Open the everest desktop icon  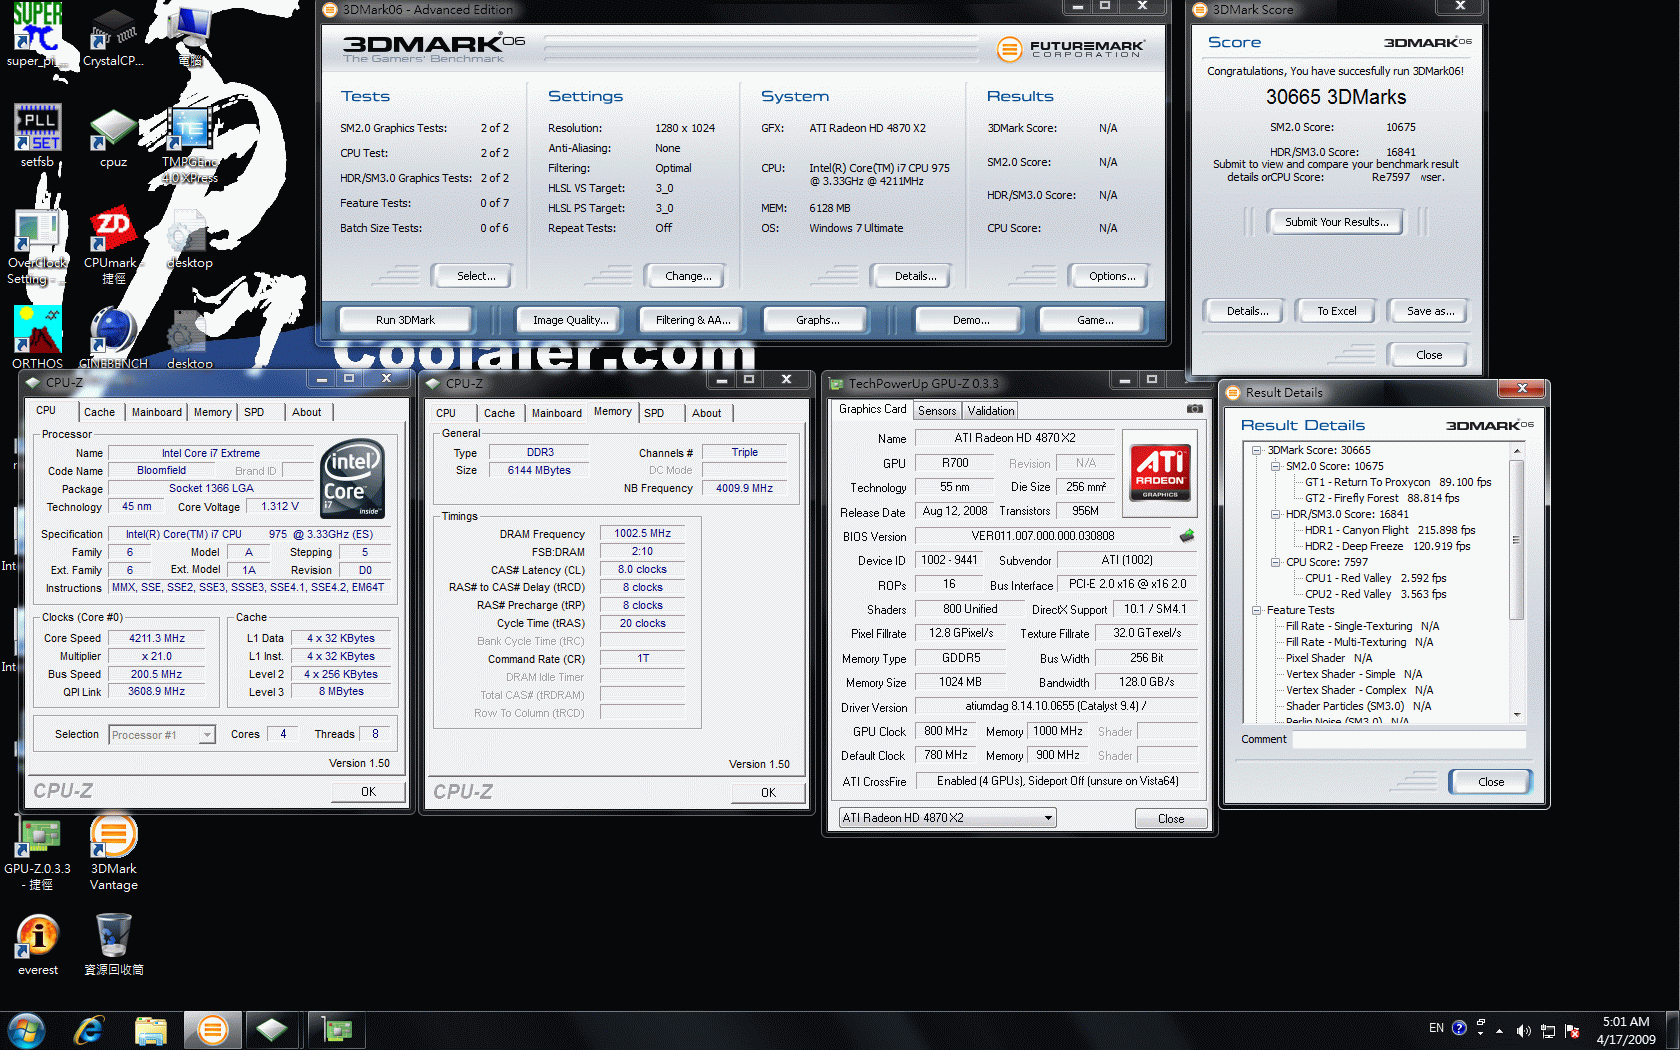pyautogui.click(x=37, y=944)
